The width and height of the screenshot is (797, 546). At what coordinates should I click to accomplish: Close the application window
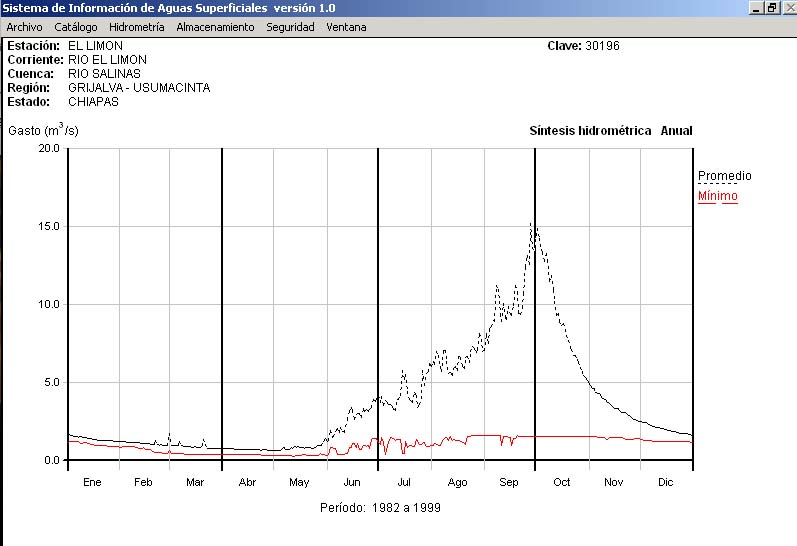[x=787, y=8]
